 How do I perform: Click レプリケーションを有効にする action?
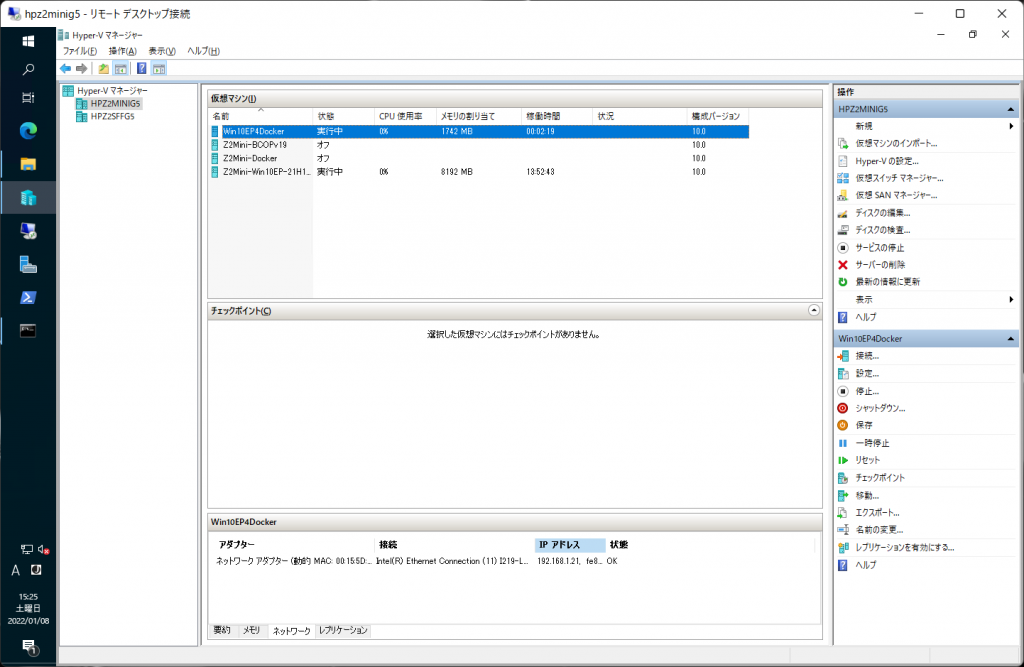(904, 547)
